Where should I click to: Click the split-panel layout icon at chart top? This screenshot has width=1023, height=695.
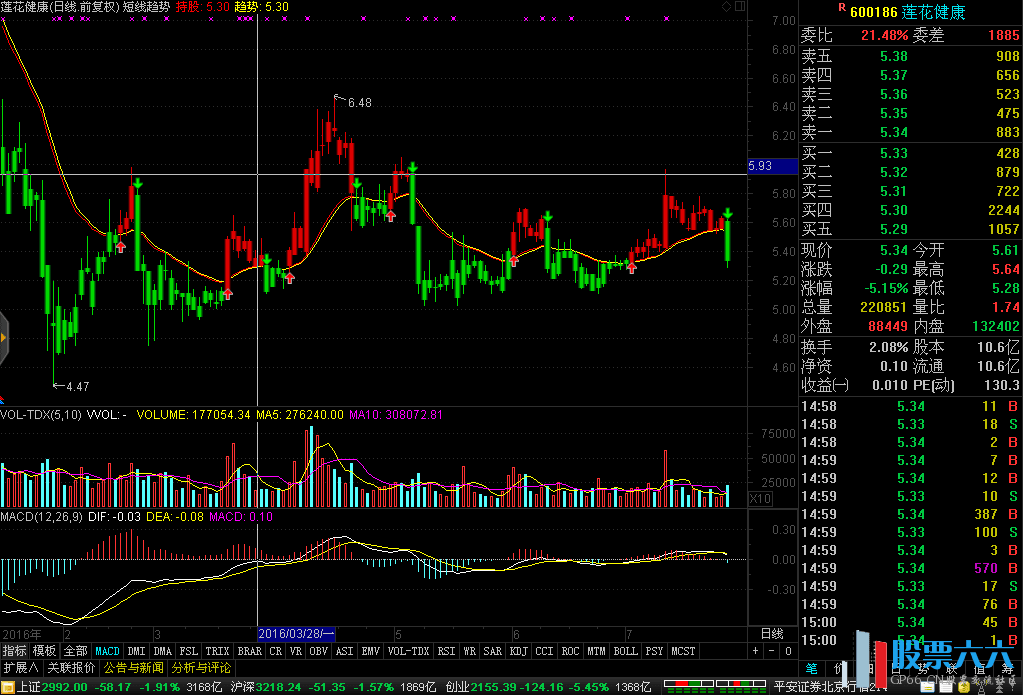click(739, 6)
